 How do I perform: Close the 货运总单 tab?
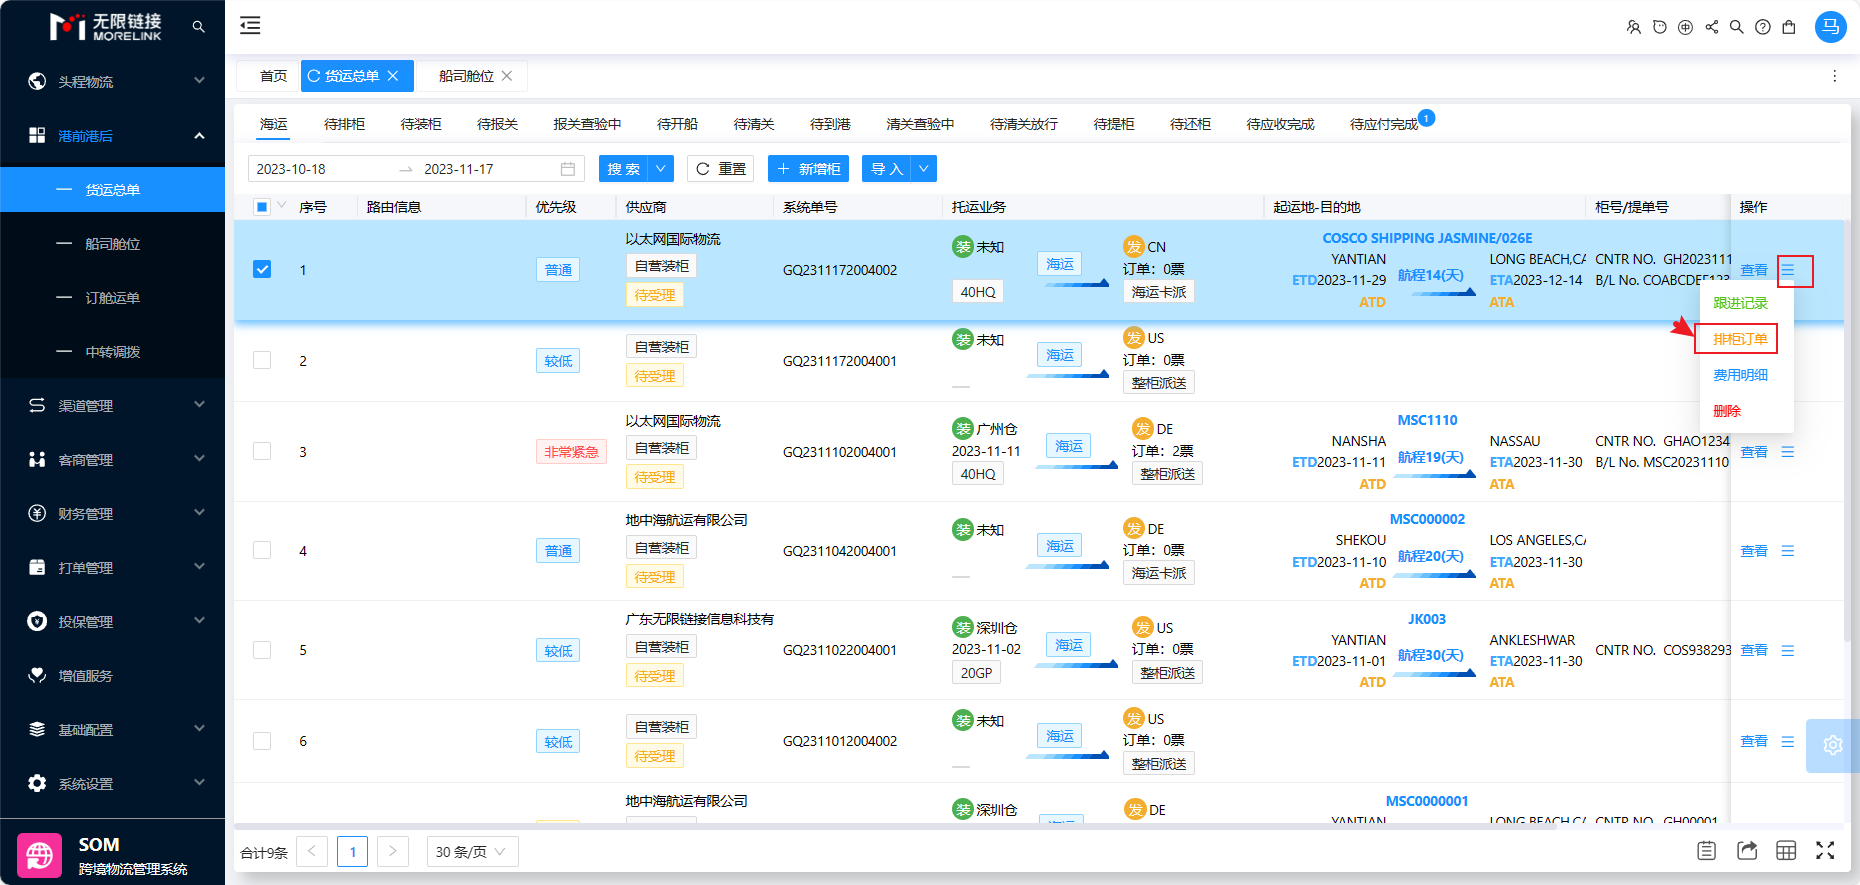pos(393,76)
